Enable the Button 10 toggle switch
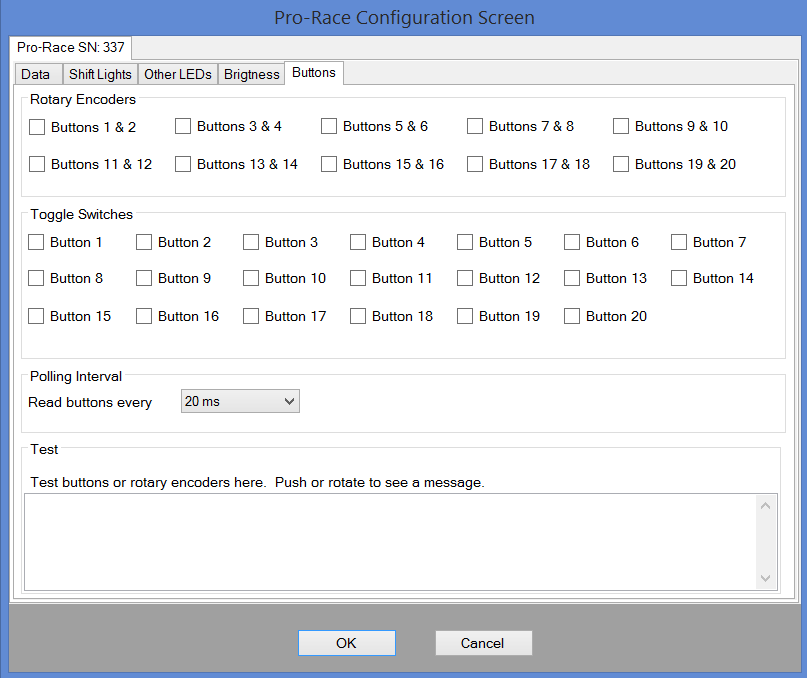The width and height of the screenshot is (807, 678). (x=251, y=279)
